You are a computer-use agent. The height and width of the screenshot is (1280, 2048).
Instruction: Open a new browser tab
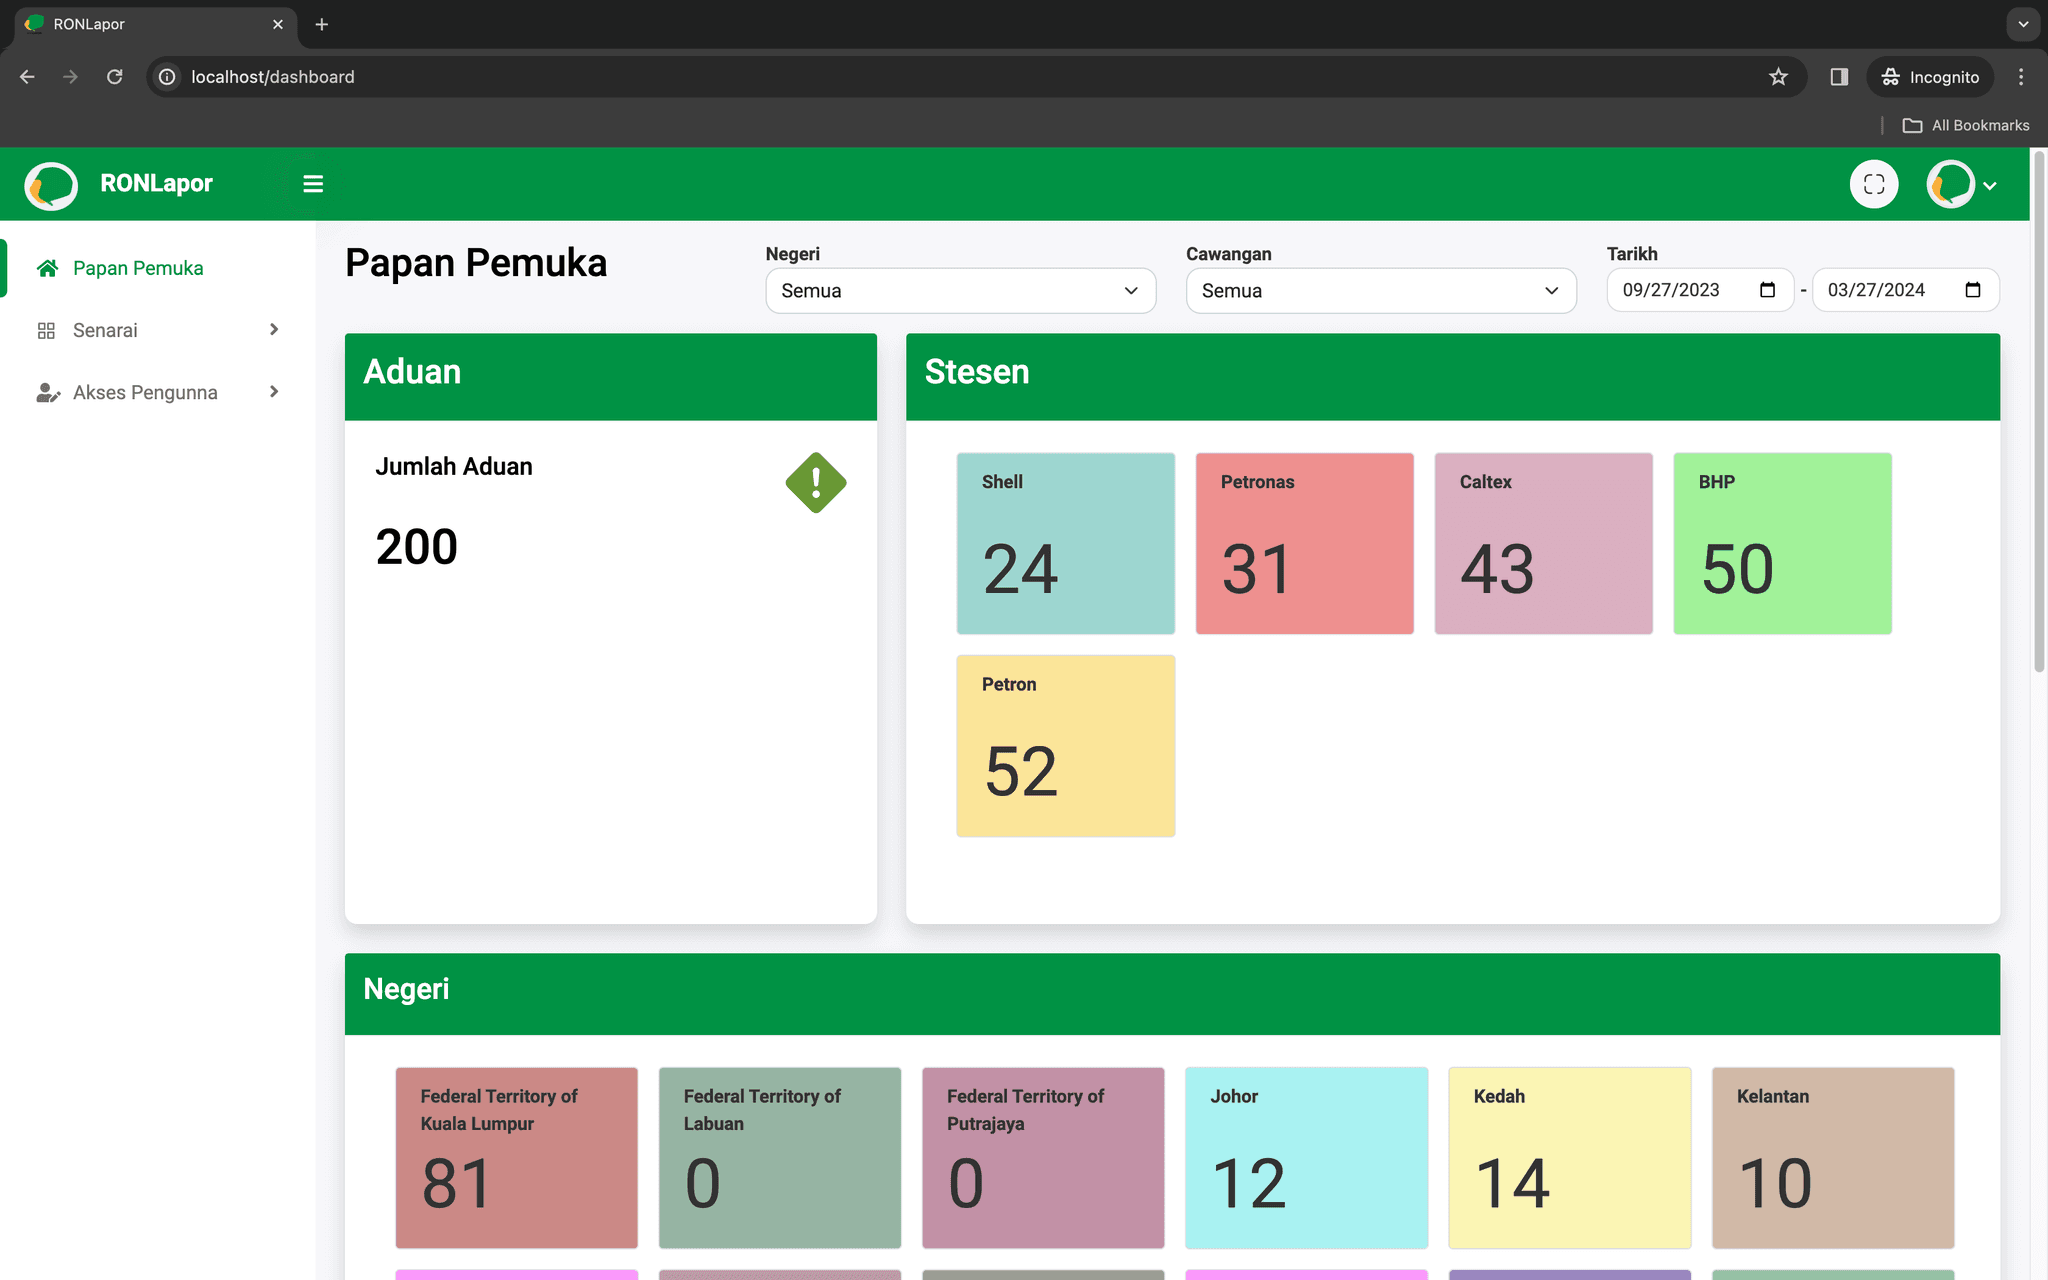click(321, 24)
